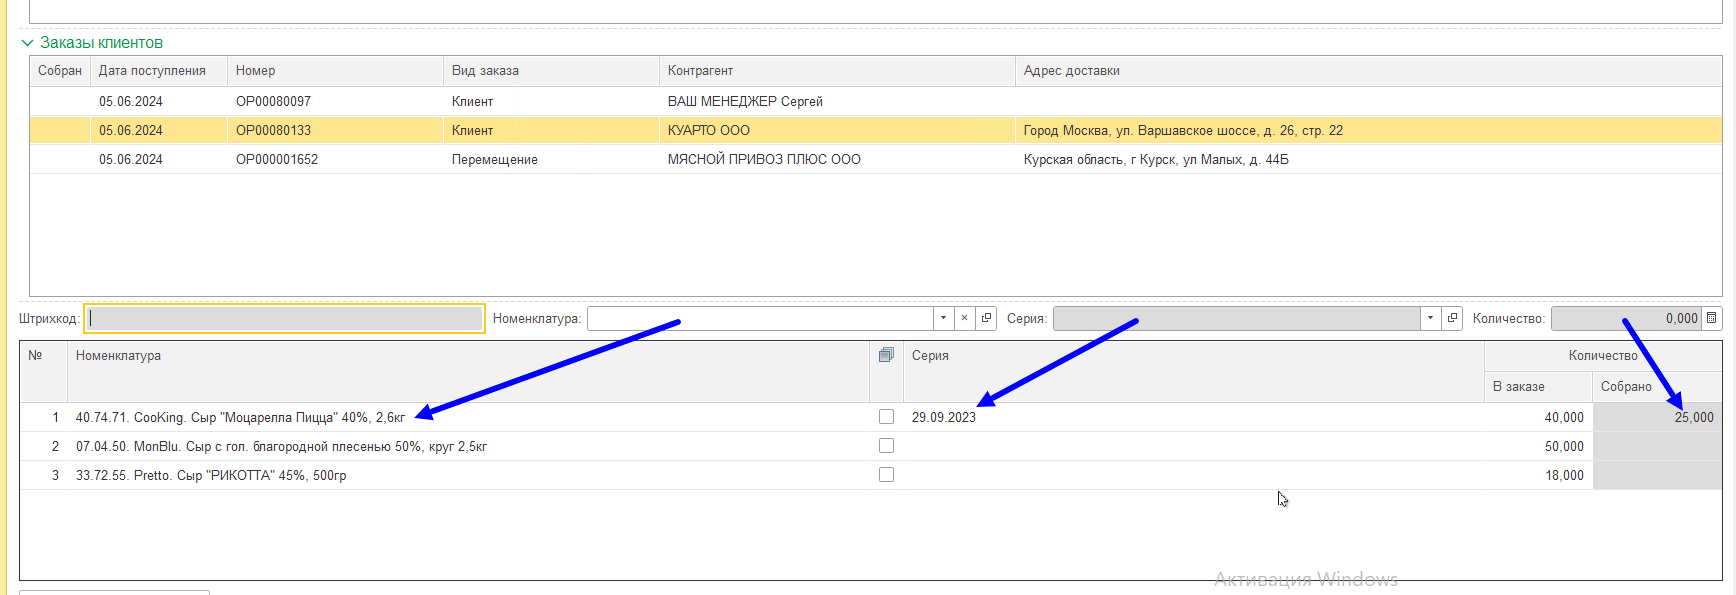Click the series date 29.09.2023

[943, 417]
